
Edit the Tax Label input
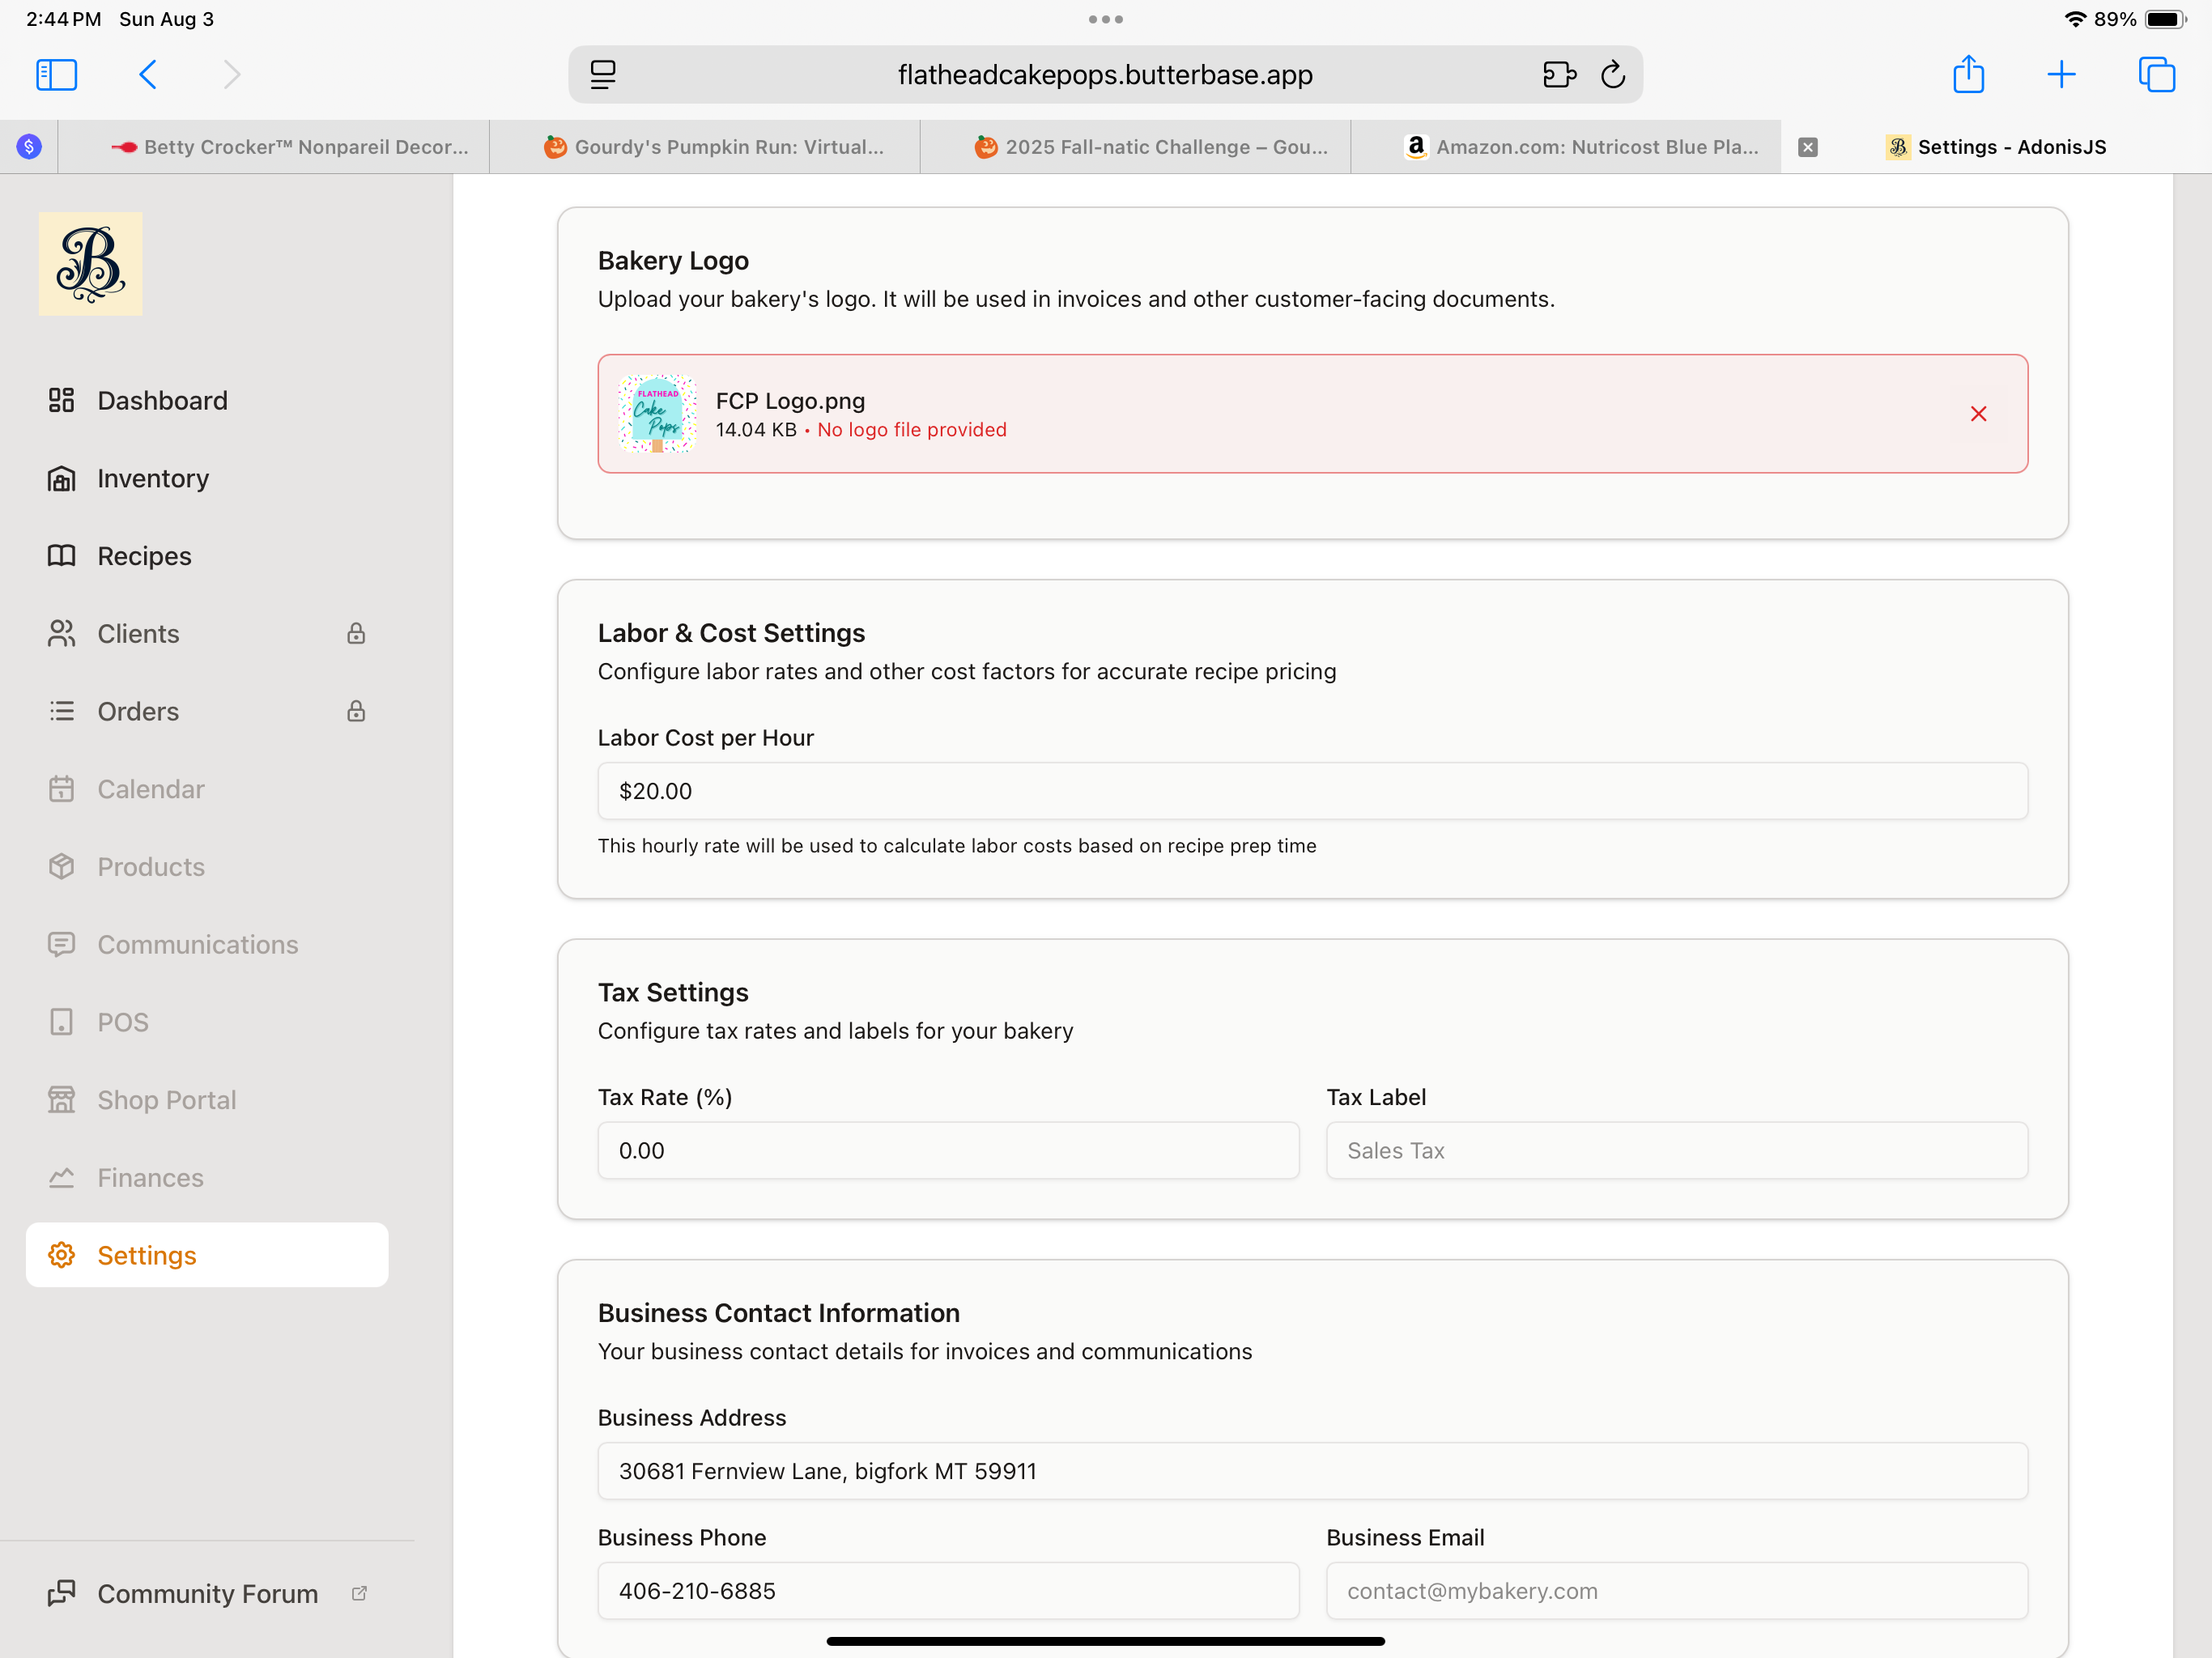[1676, 1151]
